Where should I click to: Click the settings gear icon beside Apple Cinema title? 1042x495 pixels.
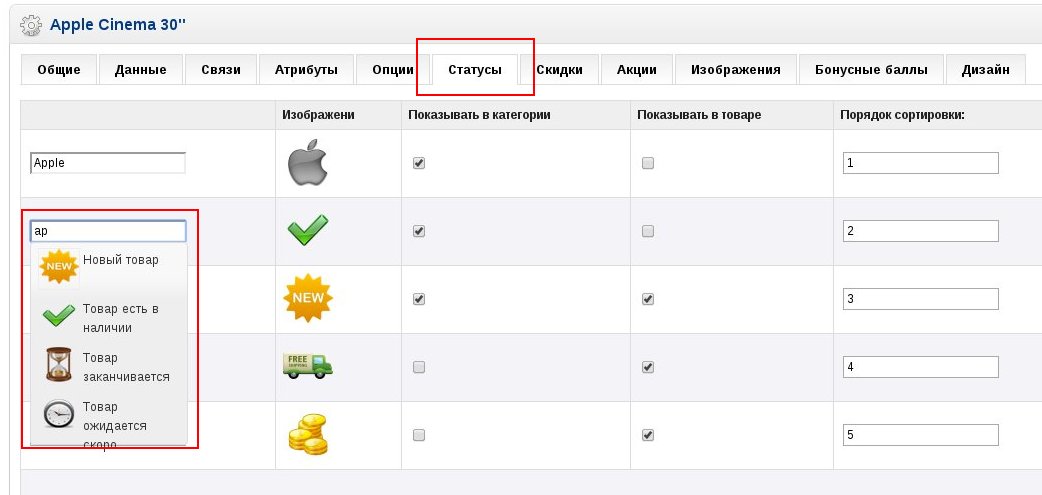(x=31, y=26)
